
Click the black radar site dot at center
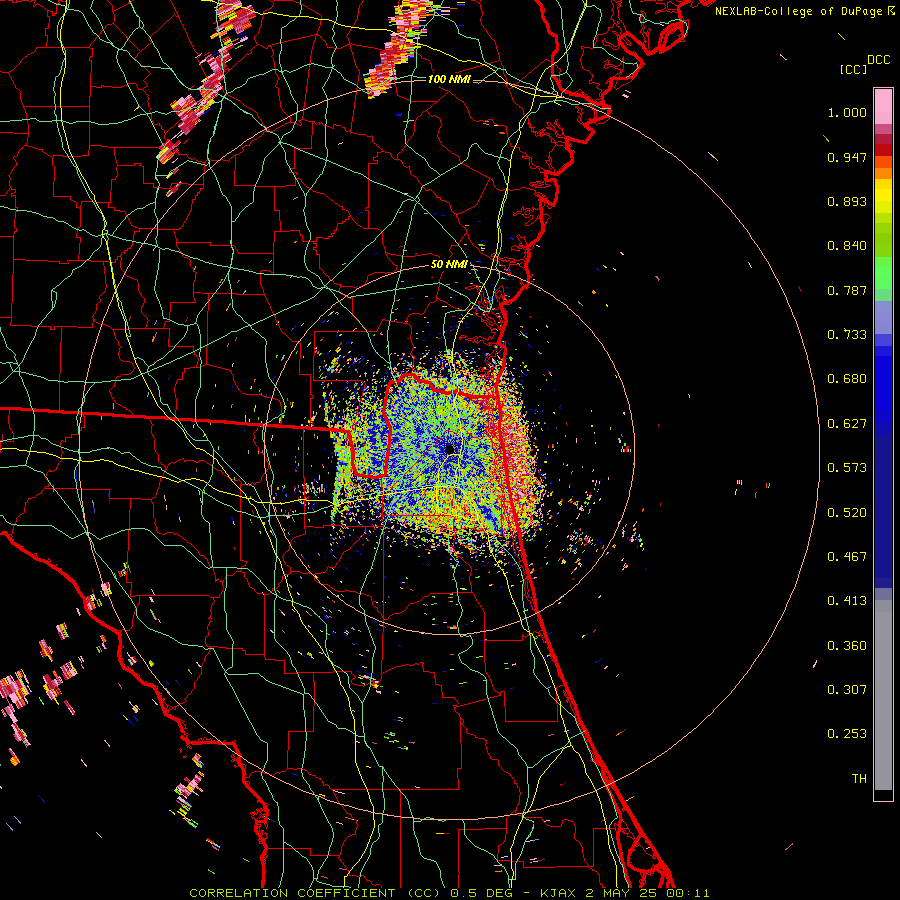point(451,449)
